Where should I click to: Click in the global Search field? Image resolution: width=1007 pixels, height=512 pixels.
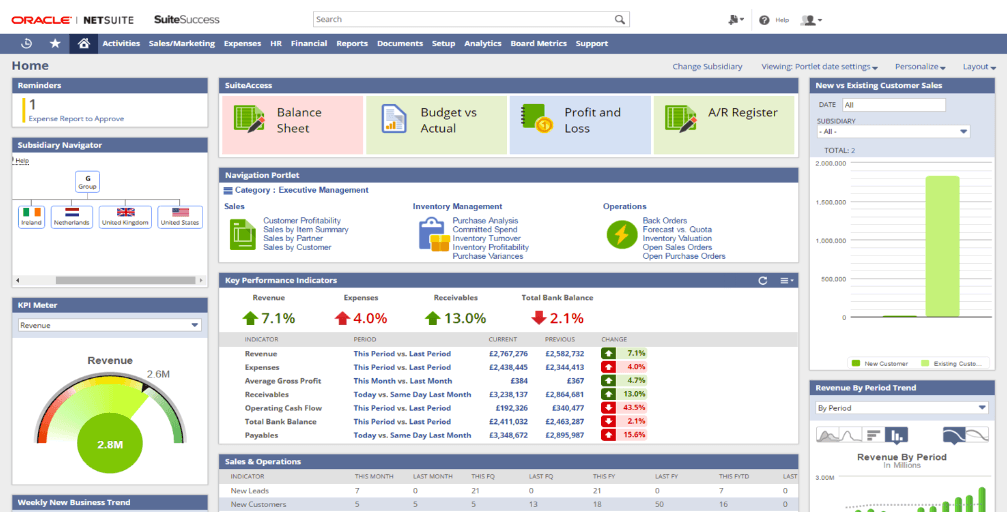(x=462, y=19)
